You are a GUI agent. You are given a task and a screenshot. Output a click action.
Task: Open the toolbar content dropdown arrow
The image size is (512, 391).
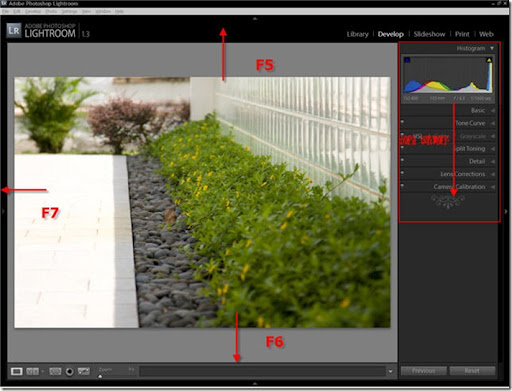click(390, 371)
